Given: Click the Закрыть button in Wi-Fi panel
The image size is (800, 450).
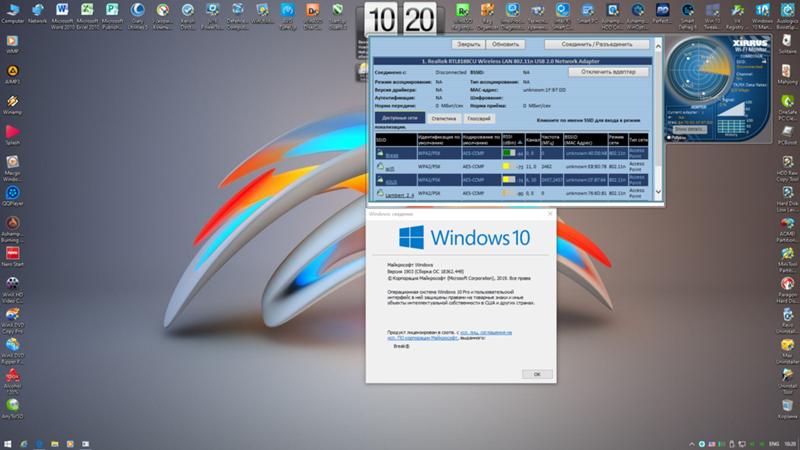Looking at the screenshot, I should click(x=468, y=44).
